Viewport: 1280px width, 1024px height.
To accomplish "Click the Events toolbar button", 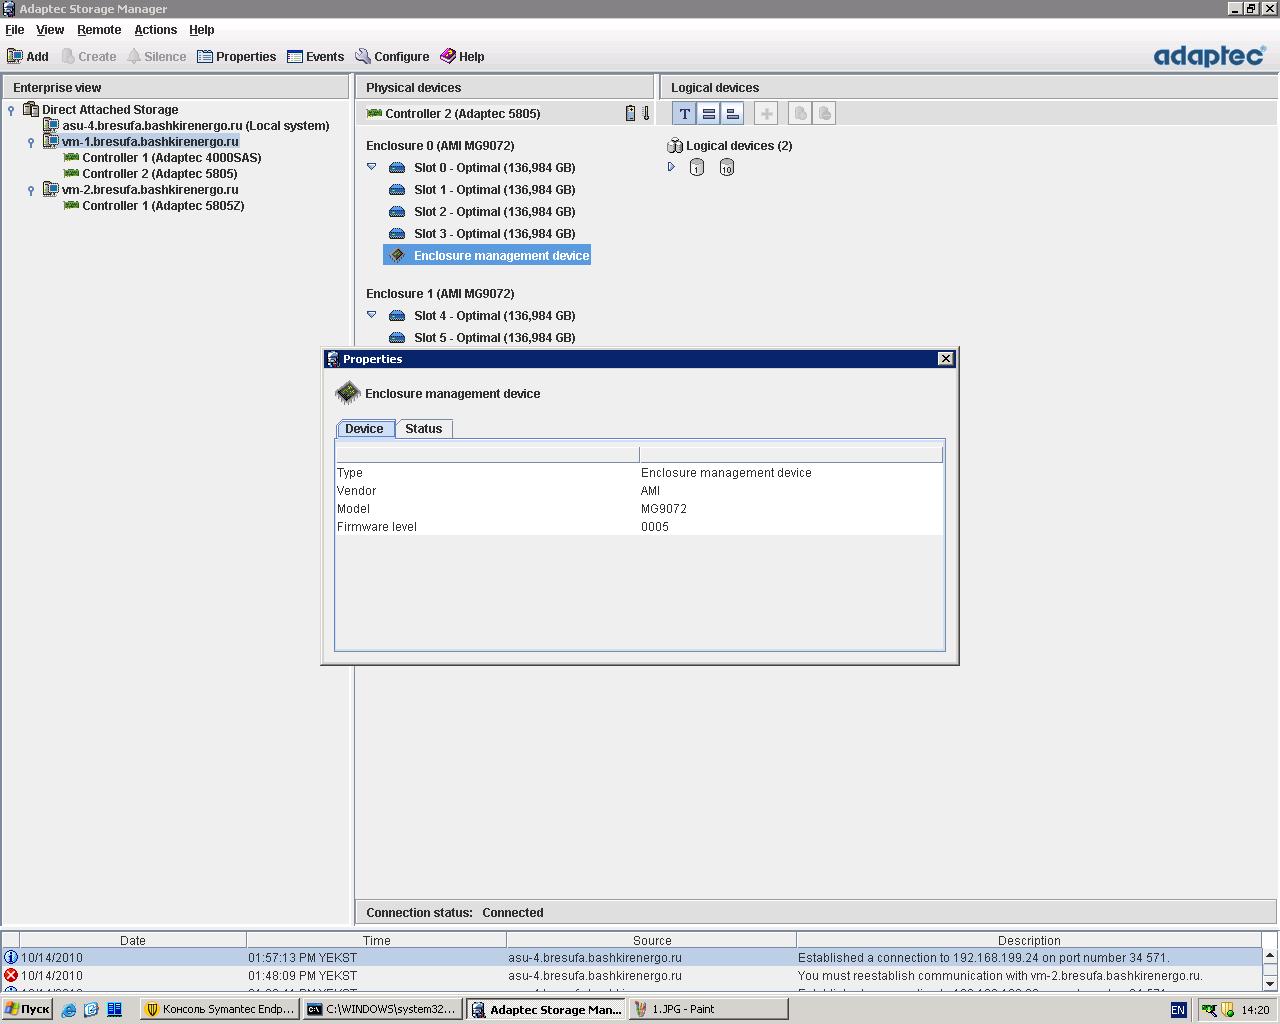I will (x=315, y=57).
